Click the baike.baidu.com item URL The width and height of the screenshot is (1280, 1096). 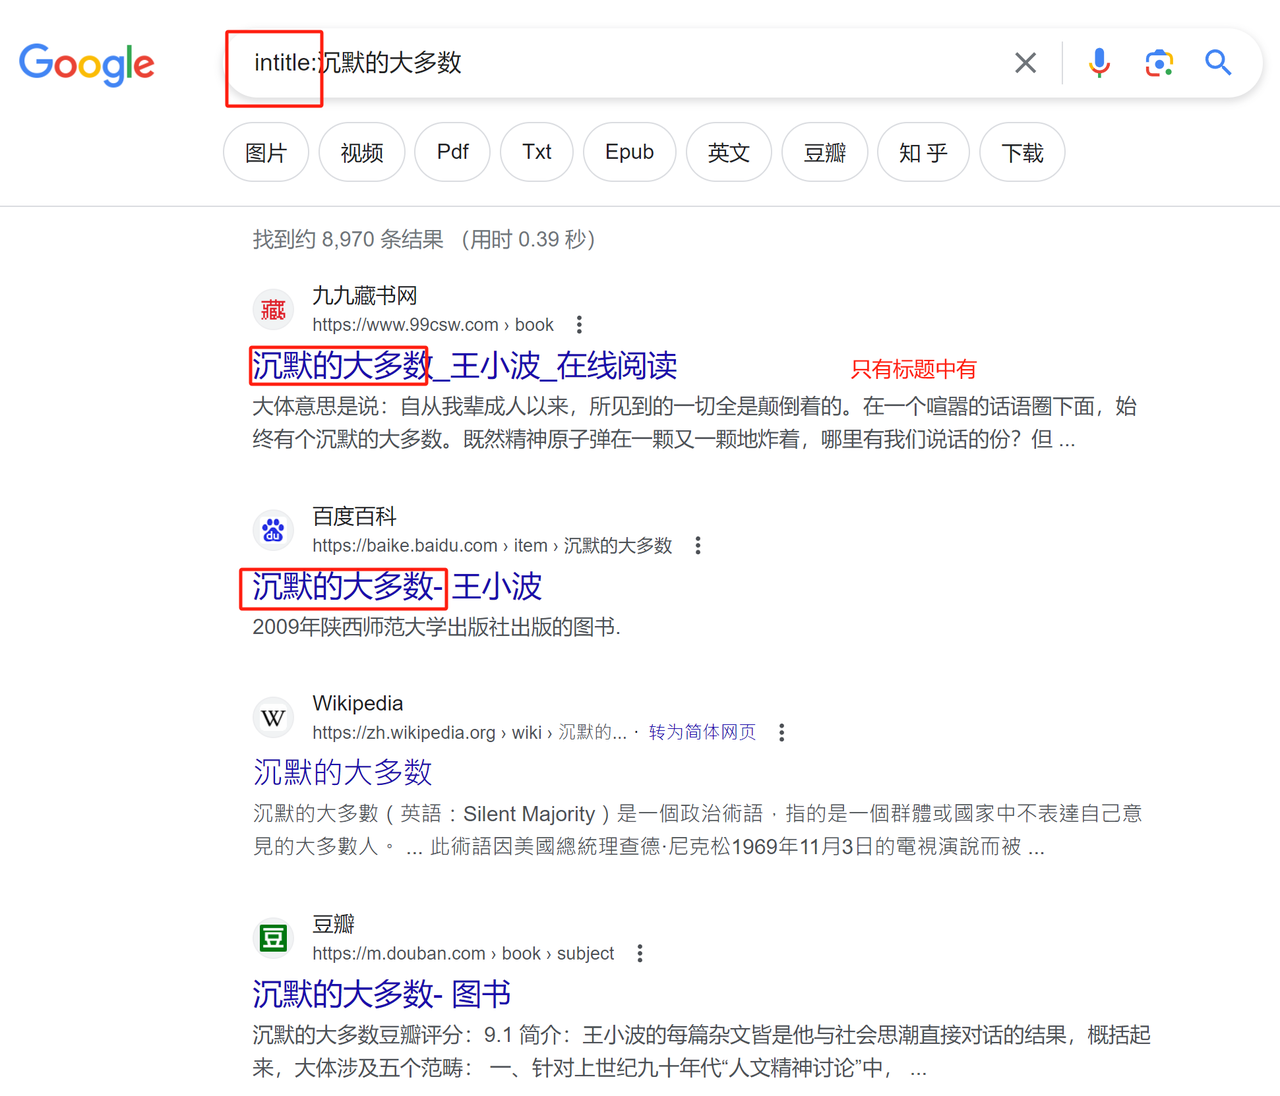492,546
